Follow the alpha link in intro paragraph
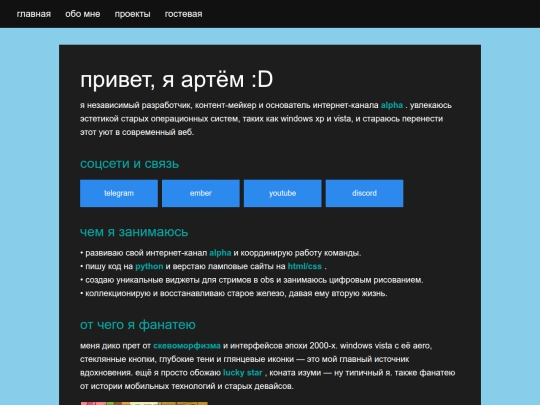 392,105
